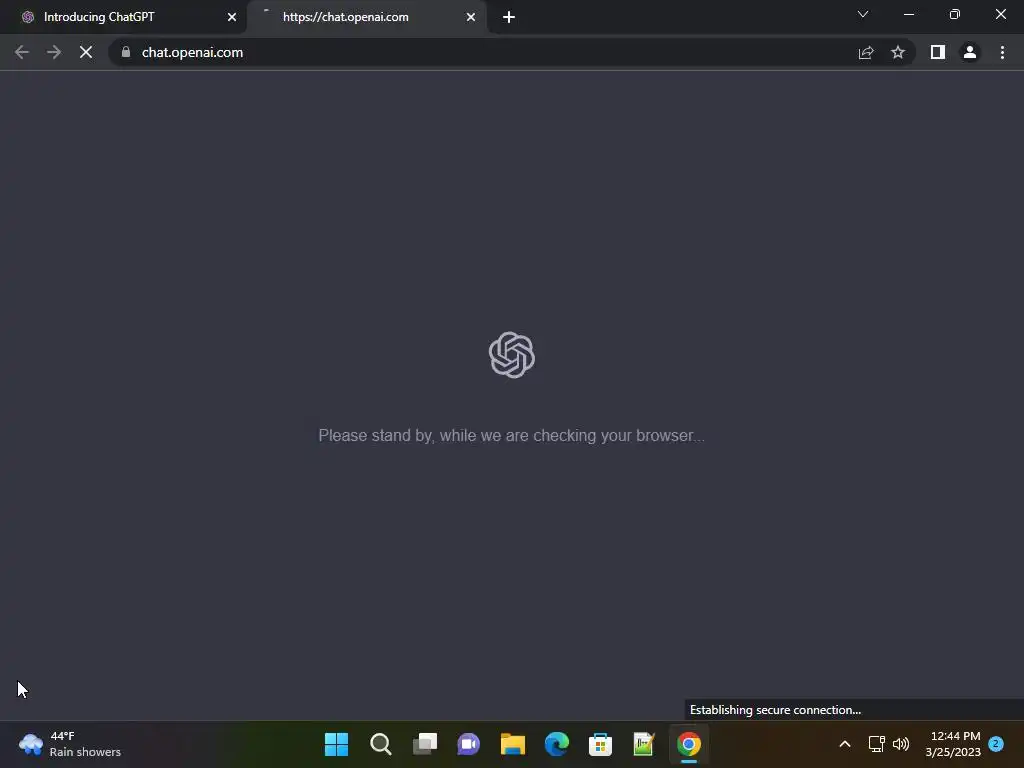The width and height of the screenshot is (1024, 768).
Task: Restore down the Chrome window
Action: [x=955, y=14]
